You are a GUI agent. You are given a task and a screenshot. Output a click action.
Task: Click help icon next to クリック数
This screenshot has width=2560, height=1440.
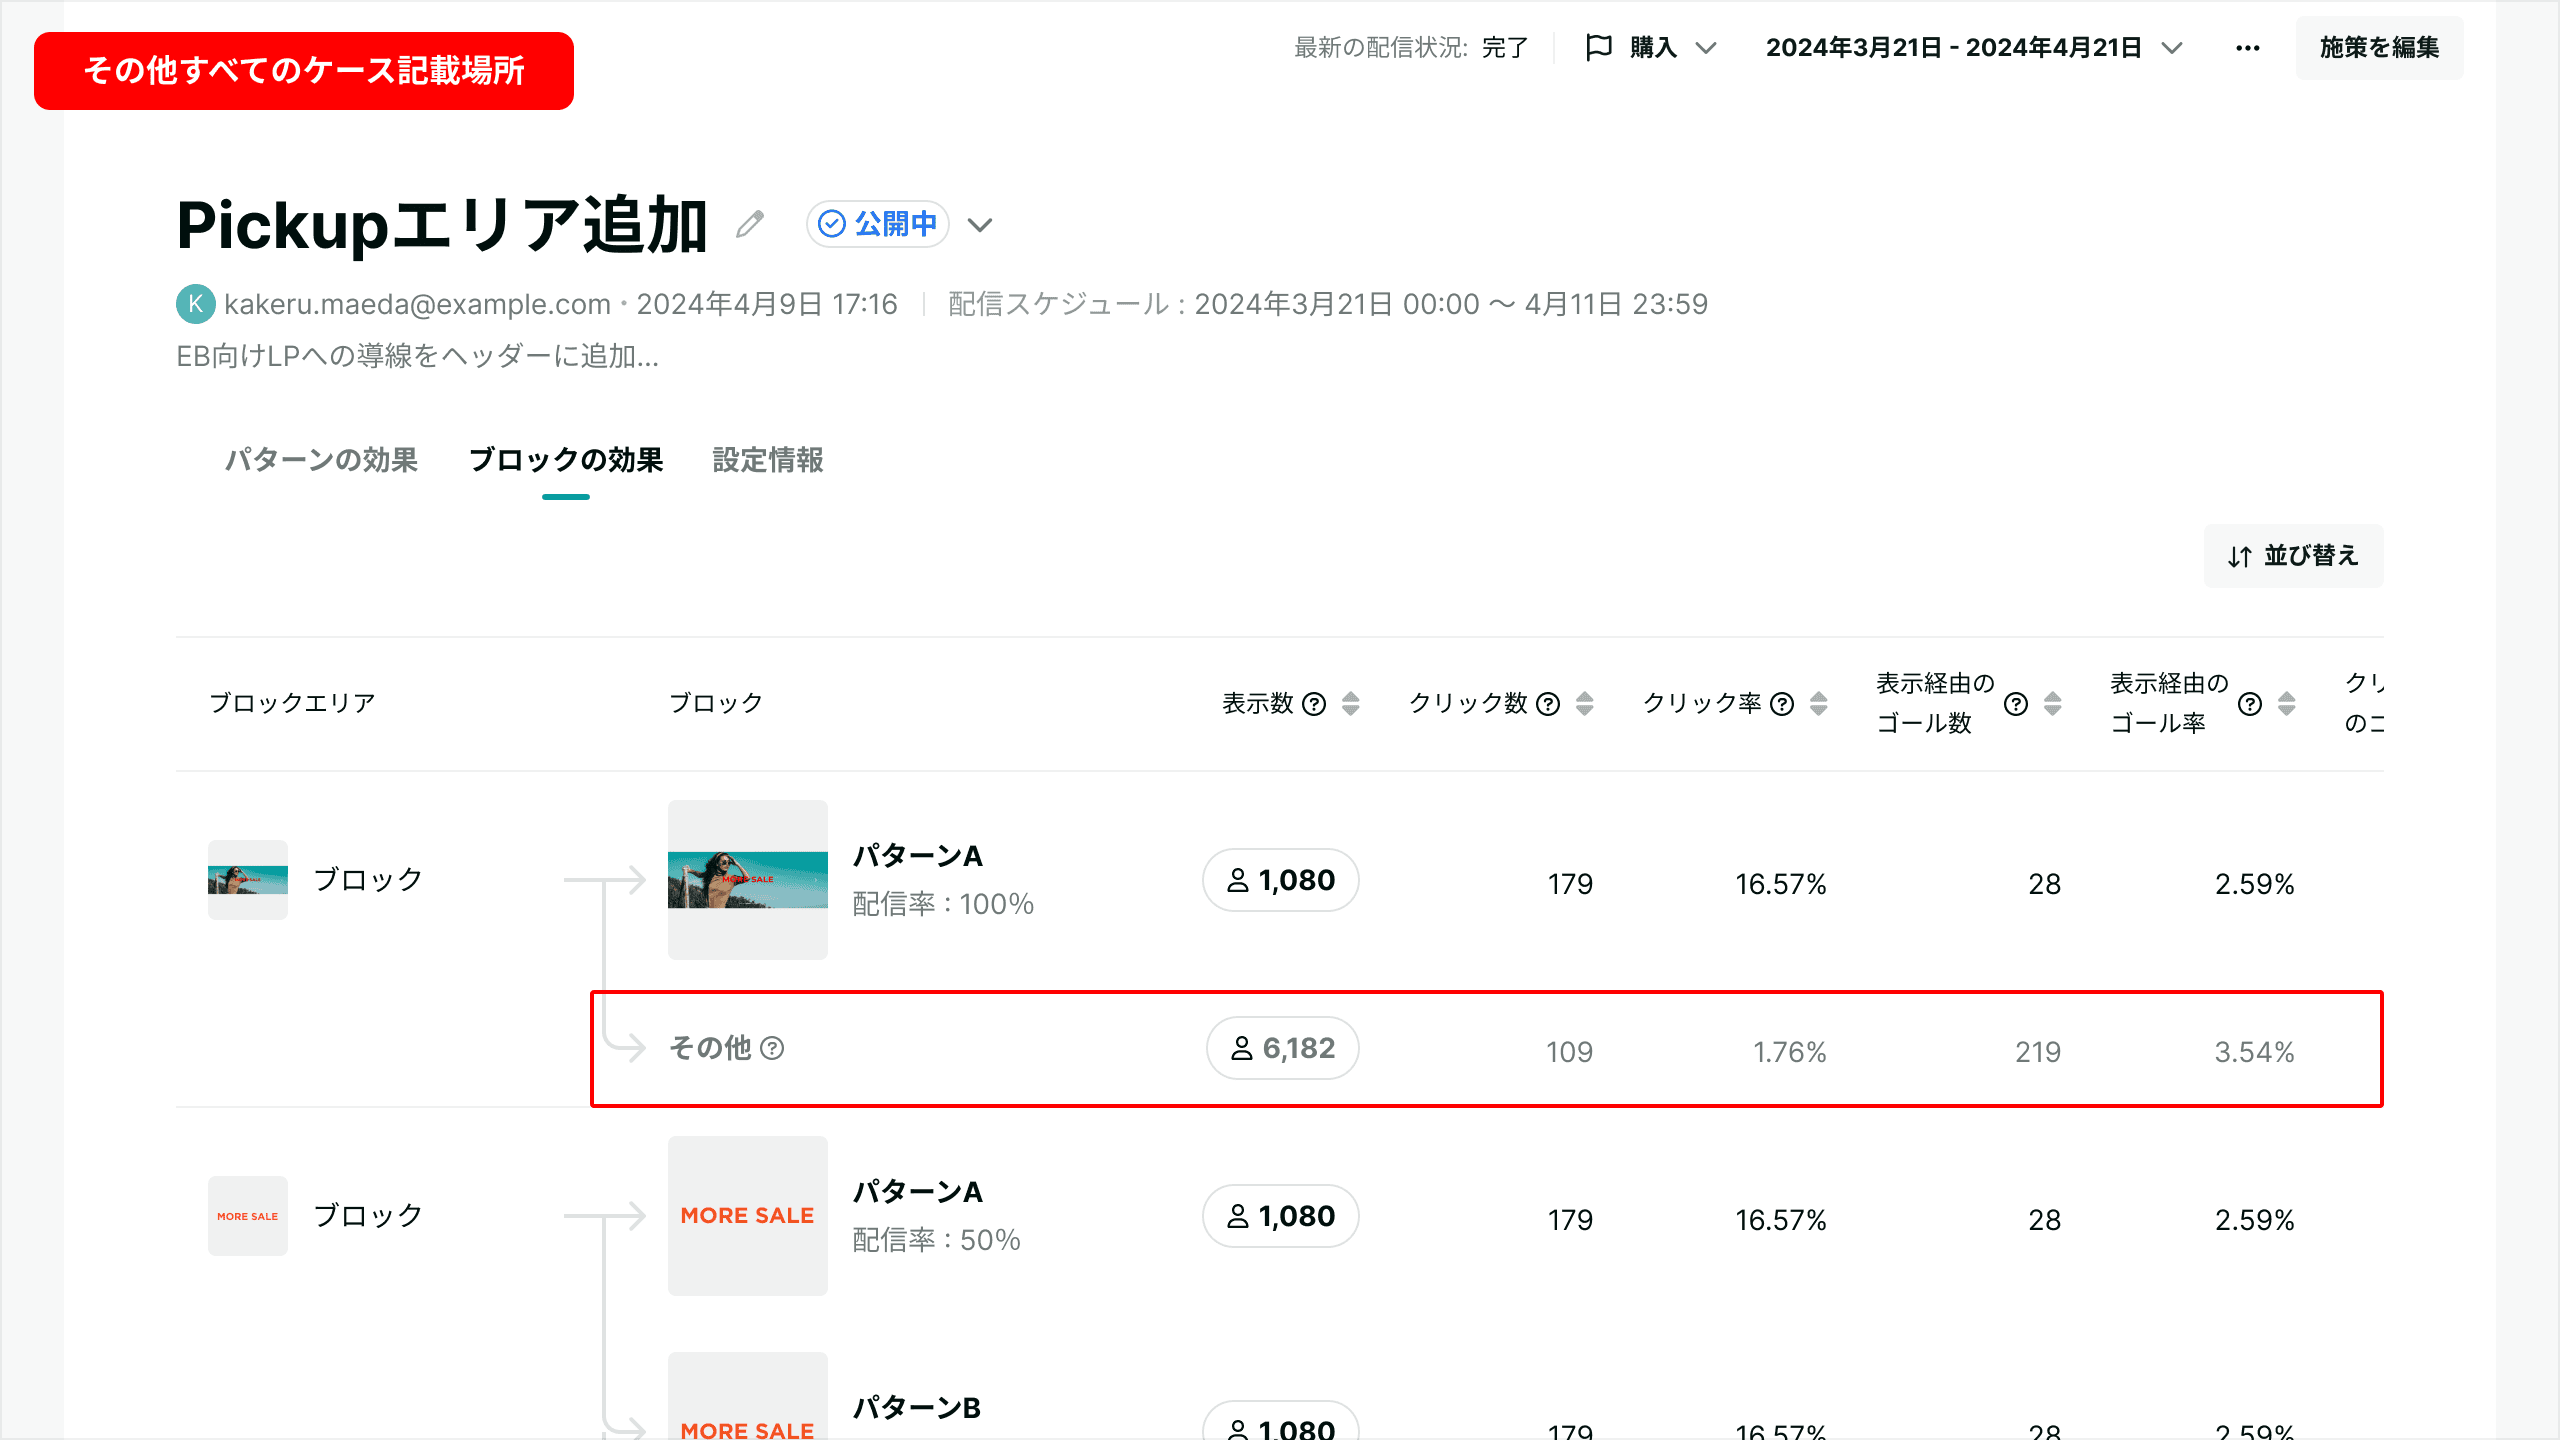pyautogui.click(x=1548, y=704)
